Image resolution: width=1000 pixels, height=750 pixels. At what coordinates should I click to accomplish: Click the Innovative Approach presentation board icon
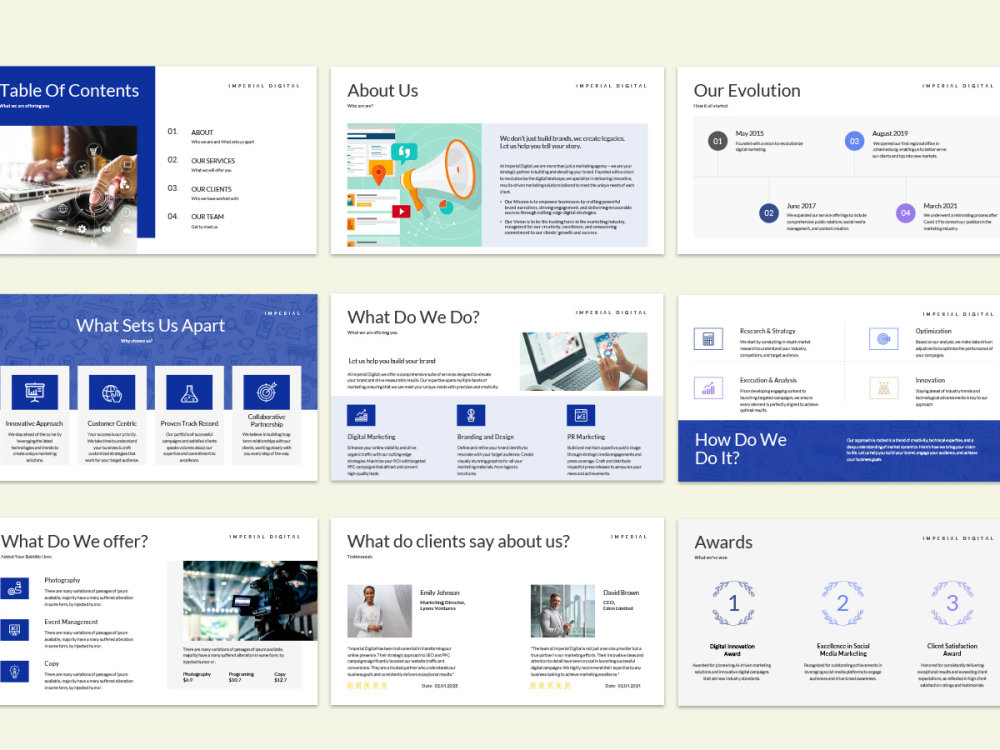tap(34, 392)
